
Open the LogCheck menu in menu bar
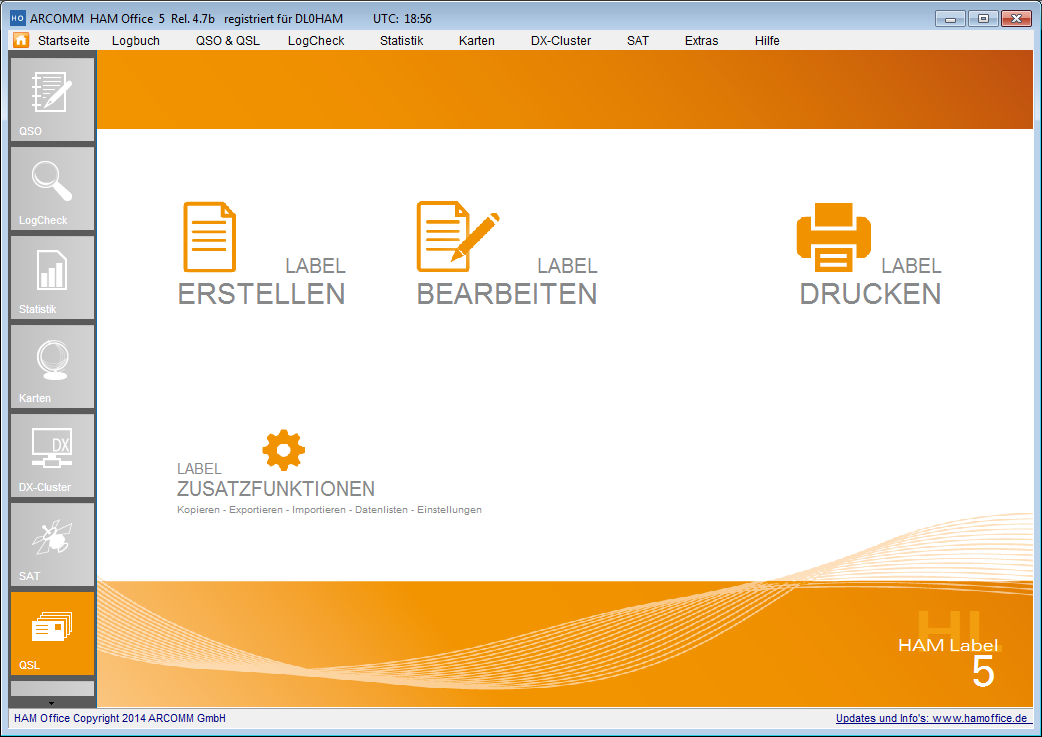coord(316,41)
